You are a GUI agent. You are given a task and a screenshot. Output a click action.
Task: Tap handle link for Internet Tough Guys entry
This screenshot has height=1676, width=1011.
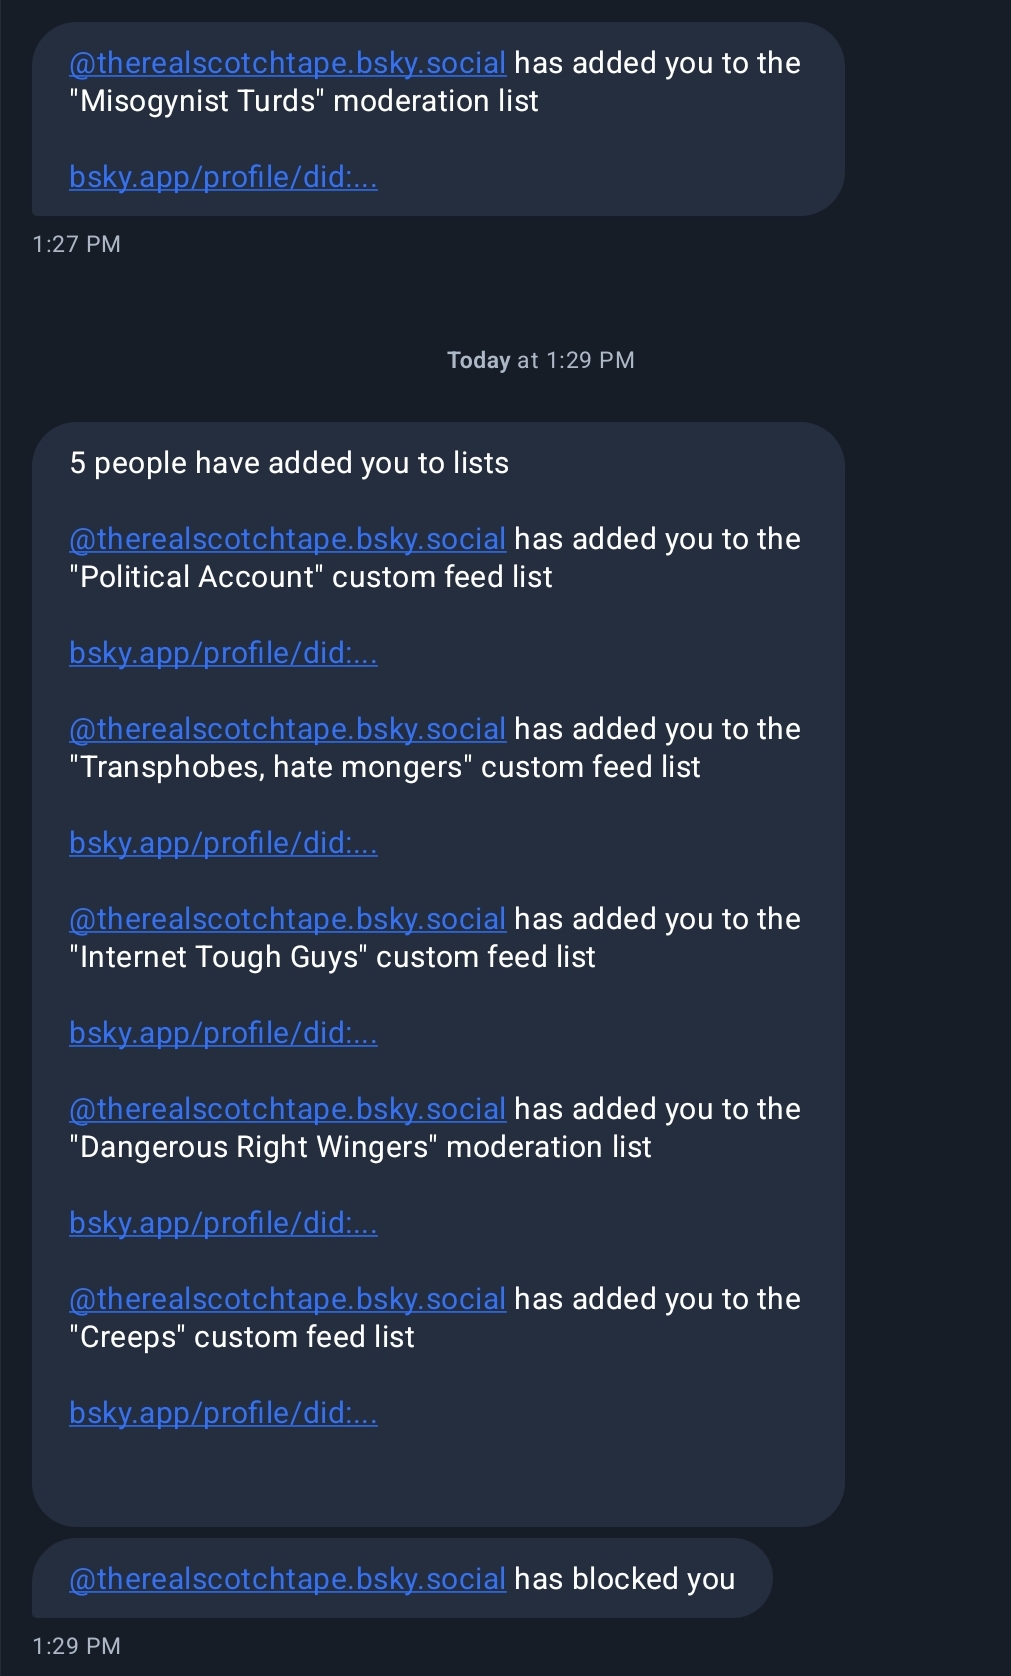click(287, 919)
